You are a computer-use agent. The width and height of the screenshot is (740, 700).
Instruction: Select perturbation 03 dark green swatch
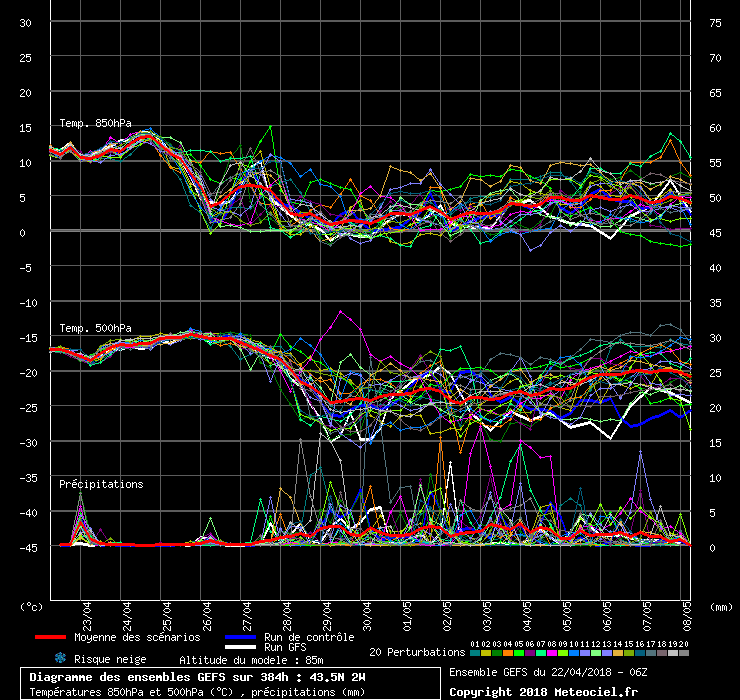point(497,653)
